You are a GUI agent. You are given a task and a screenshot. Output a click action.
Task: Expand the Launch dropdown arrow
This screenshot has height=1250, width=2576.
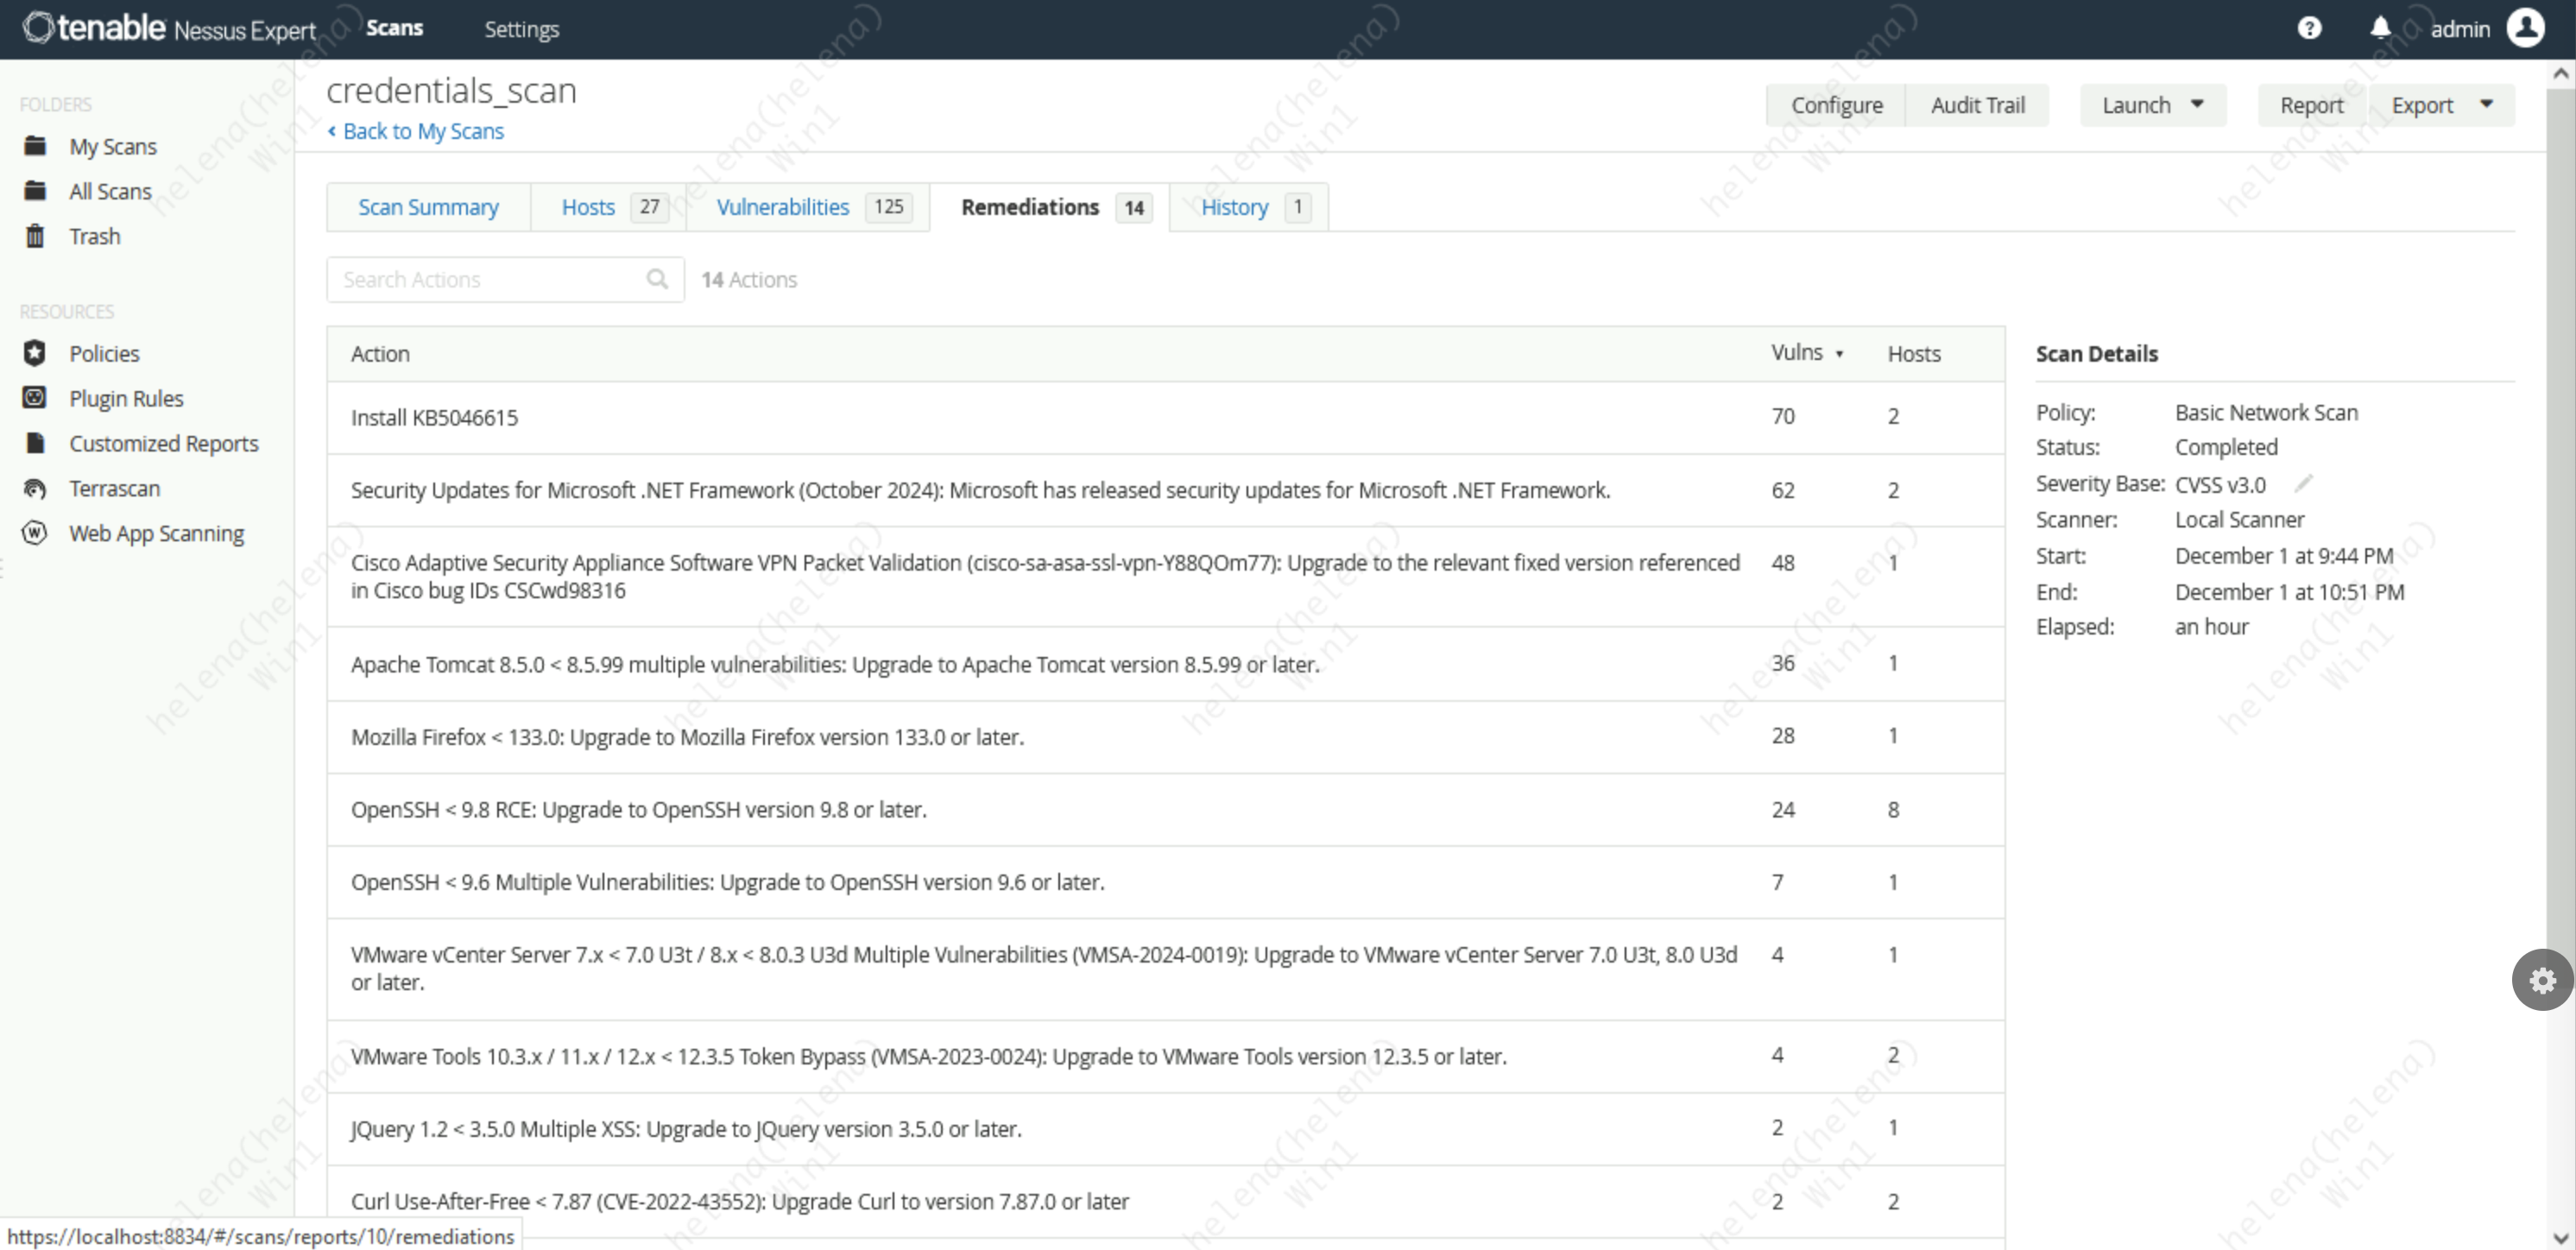coord(2197,104)
